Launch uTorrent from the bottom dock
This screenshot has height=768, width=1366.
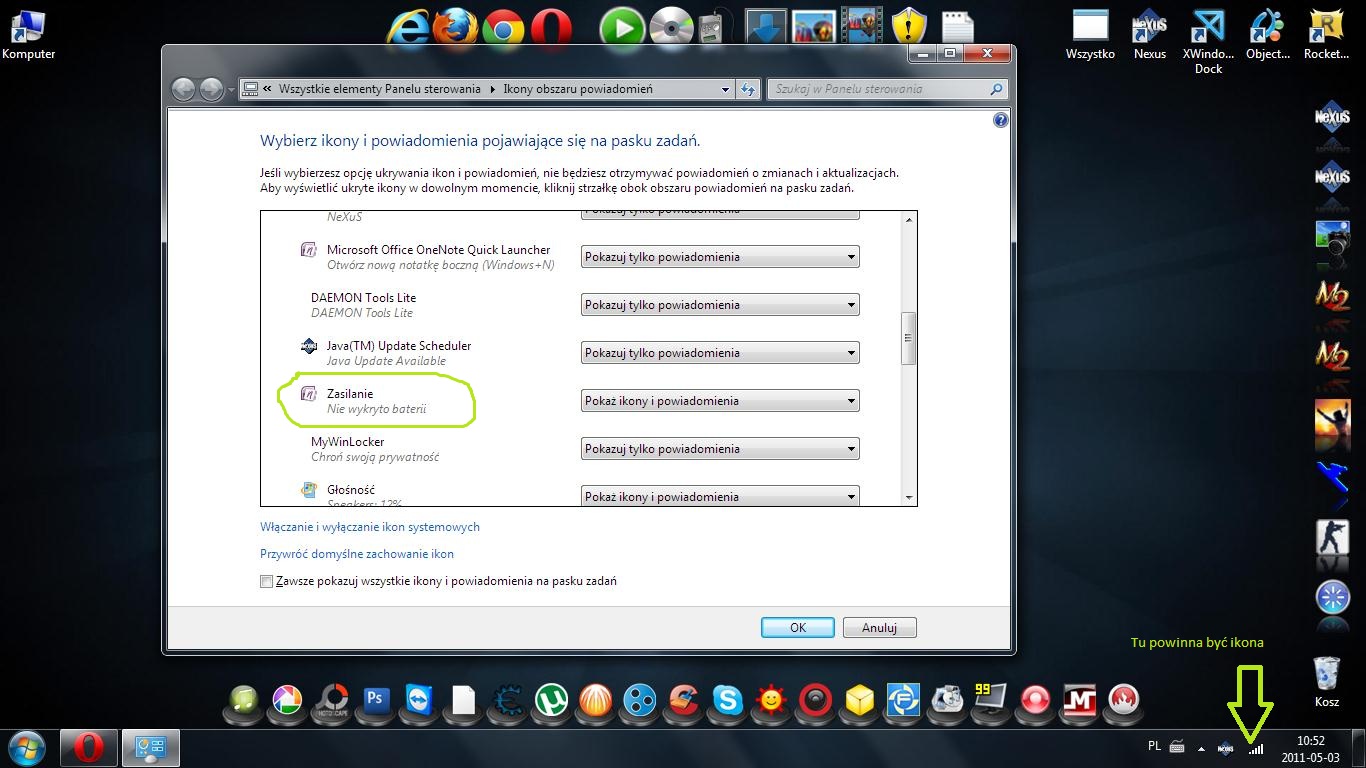click(550, 700)
